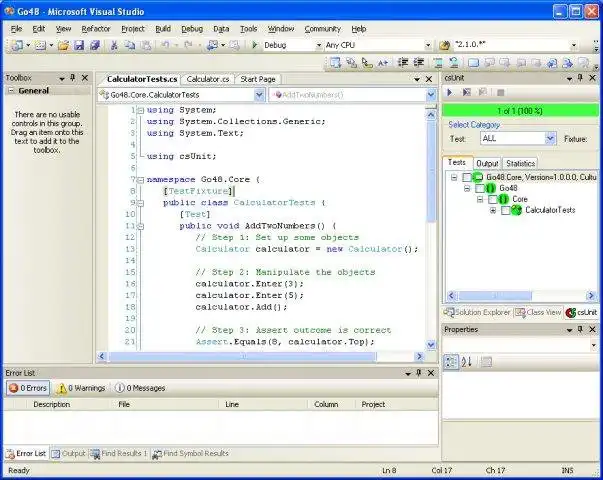603x480 pixels.
Task: Open the Go48.Core.CalculatorTests type dropdown
Action: point(260,95)
